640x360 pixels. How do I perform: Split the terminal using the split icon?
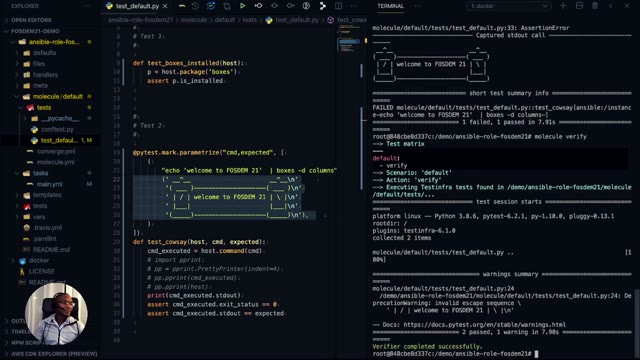579,6
